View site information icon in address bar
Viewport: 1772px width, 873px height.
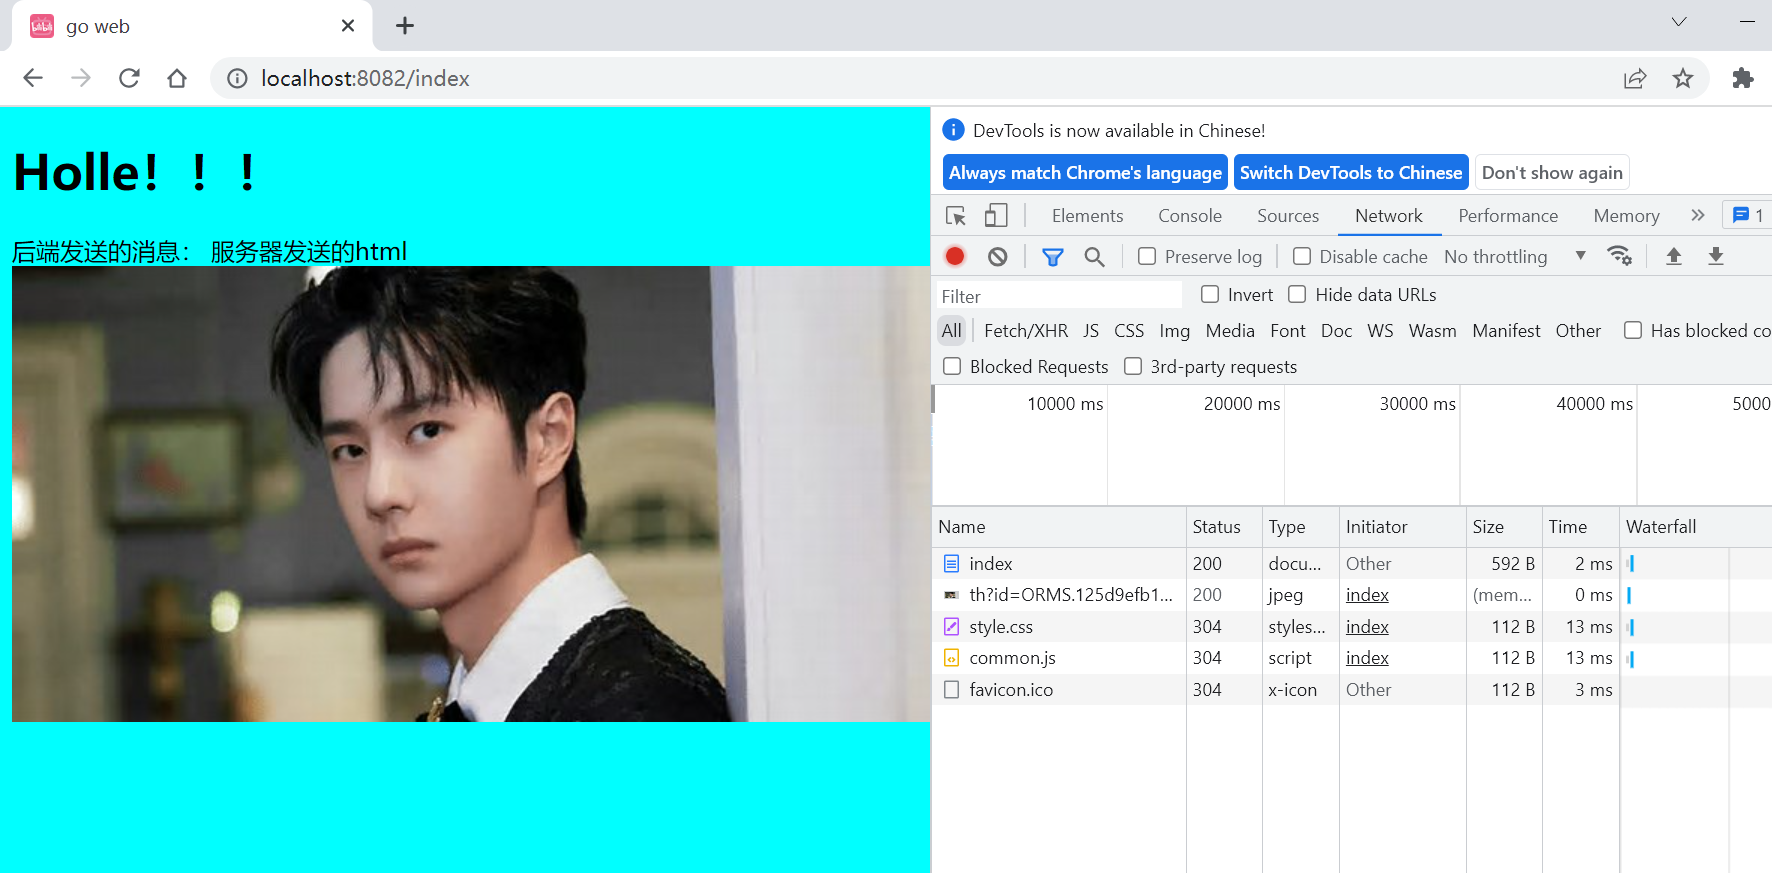(x=237, y=78)
